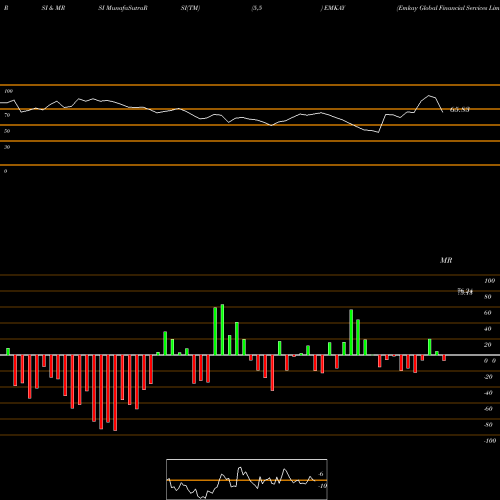Click the tallest green MR histogram bar
The height and width of the screenshot is (500, 500).
[222, 330]
